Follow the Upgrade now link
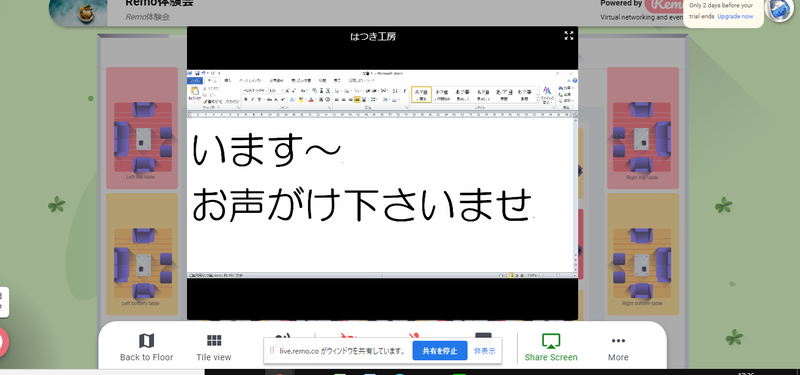Screen dimensions: 800x375 coord(735,16)
